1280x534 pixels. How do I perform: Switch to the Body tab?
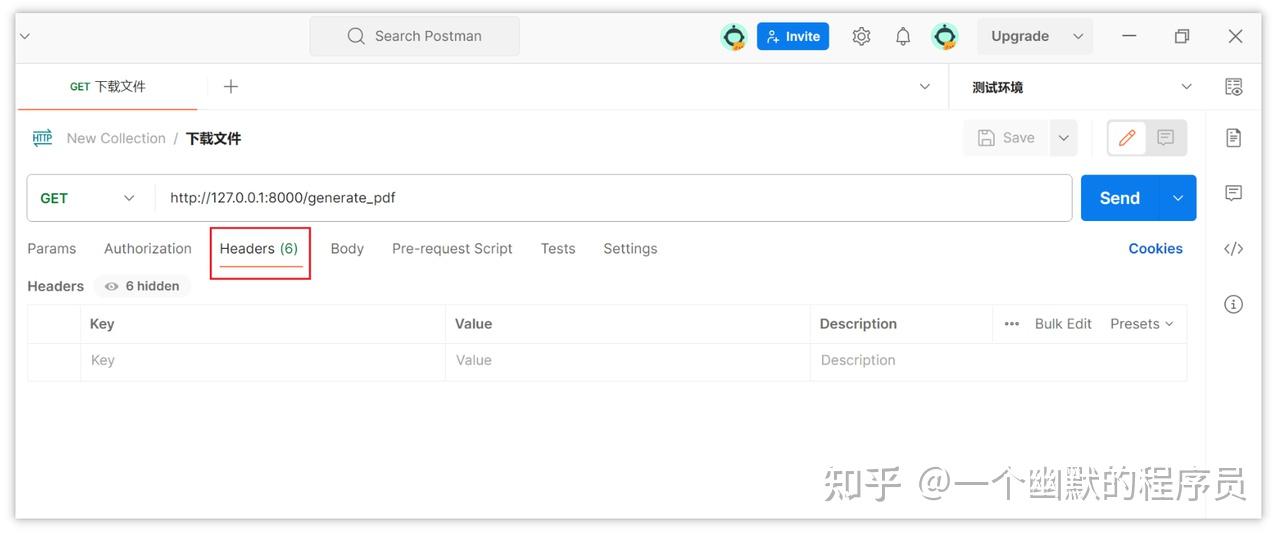pyautogui.click(x=347, y=249)
